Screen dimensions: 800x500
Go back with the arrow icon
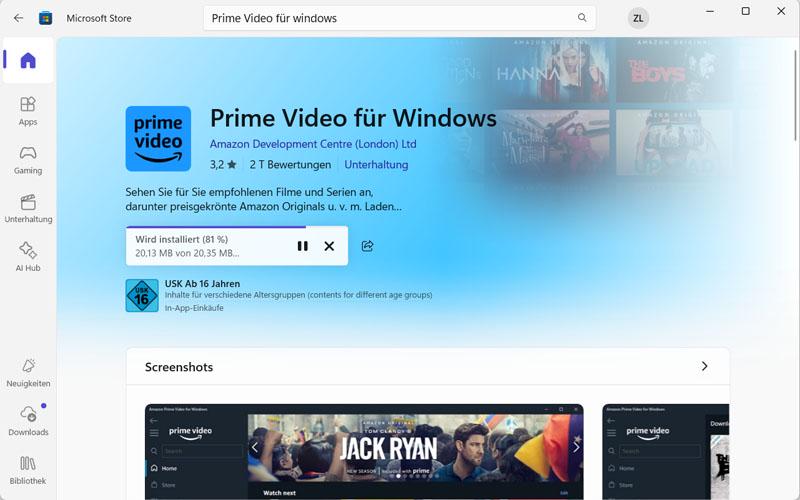(18, 18)
